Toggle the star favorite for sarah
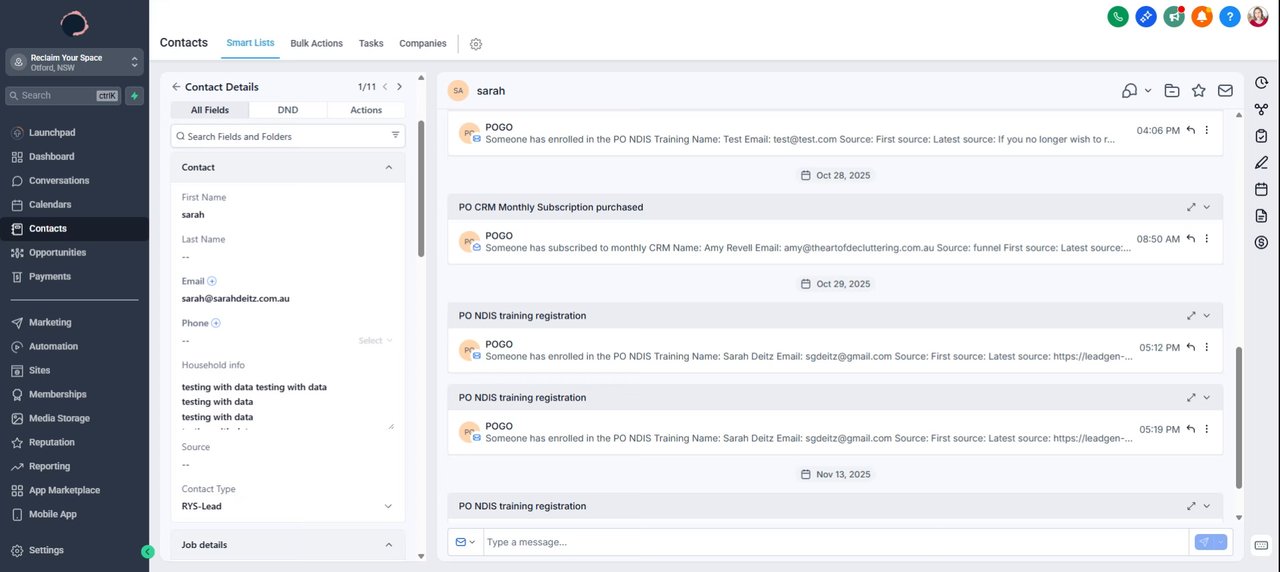Viewport: 1280px width, 572px height. 1199,91
